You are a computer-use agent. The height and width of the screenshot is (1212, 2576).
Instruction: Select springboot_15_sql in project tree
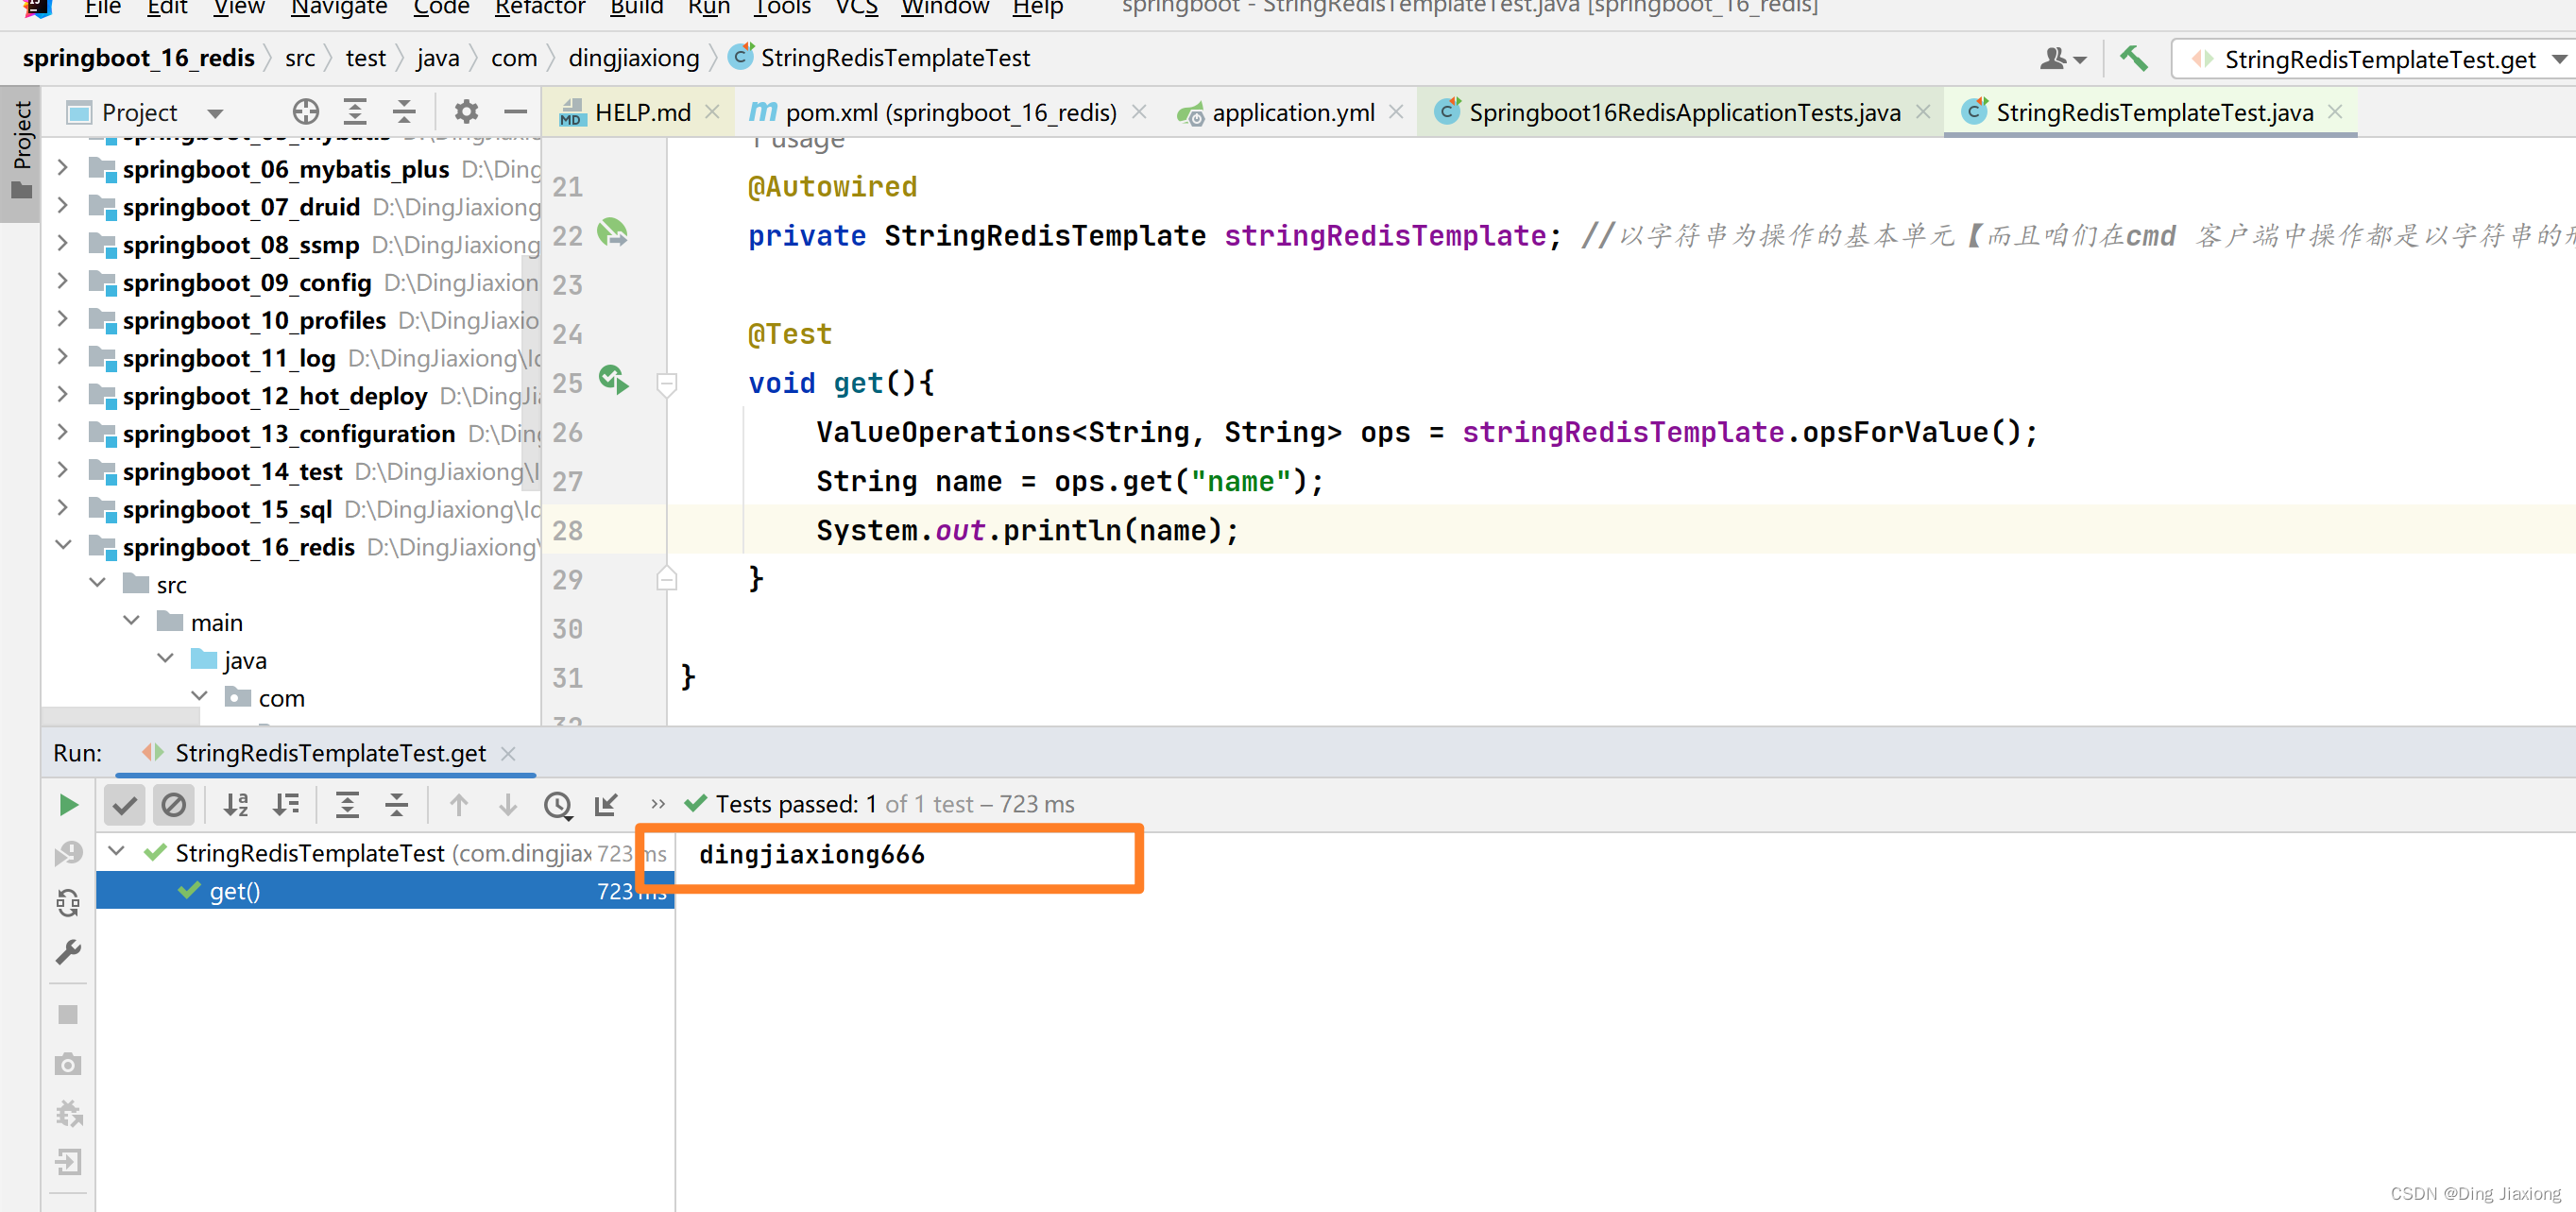coord(227,509)
